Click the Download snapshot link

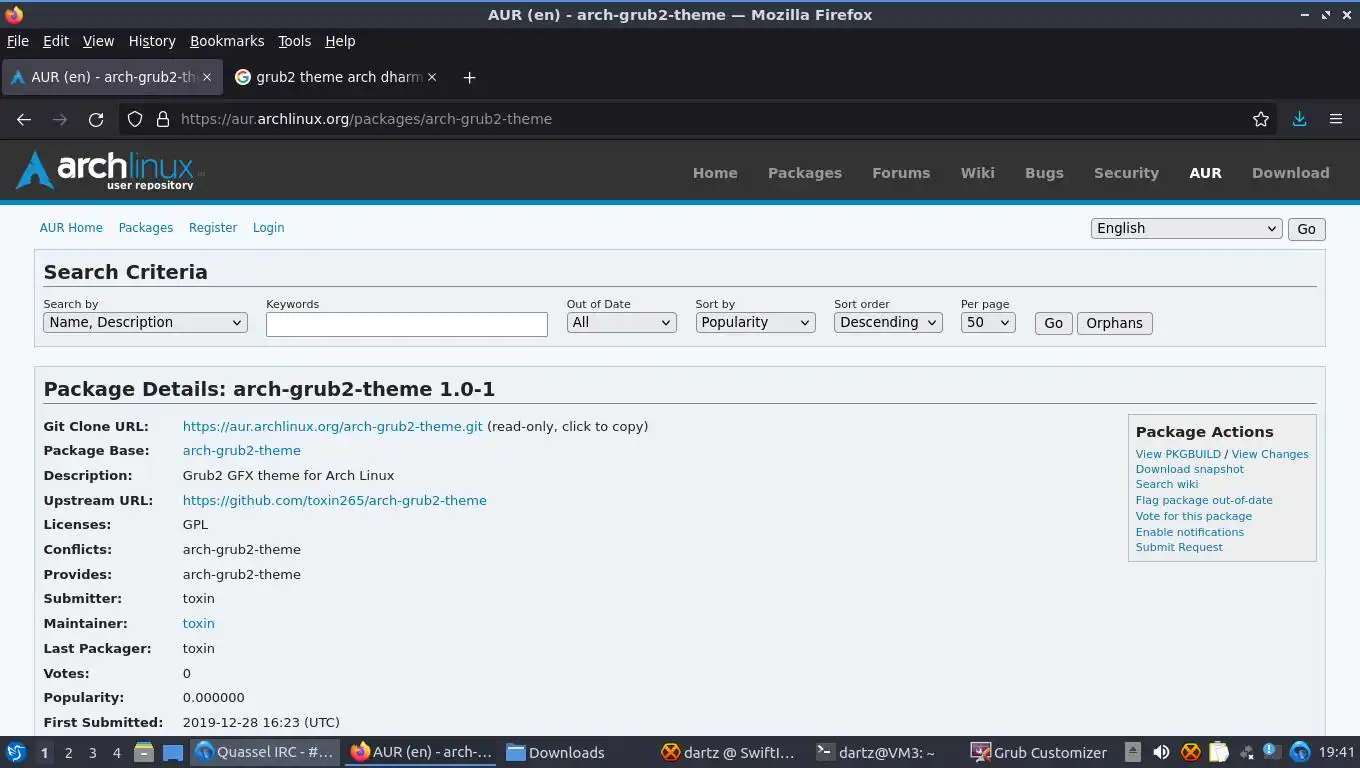tap(1190, 469)
